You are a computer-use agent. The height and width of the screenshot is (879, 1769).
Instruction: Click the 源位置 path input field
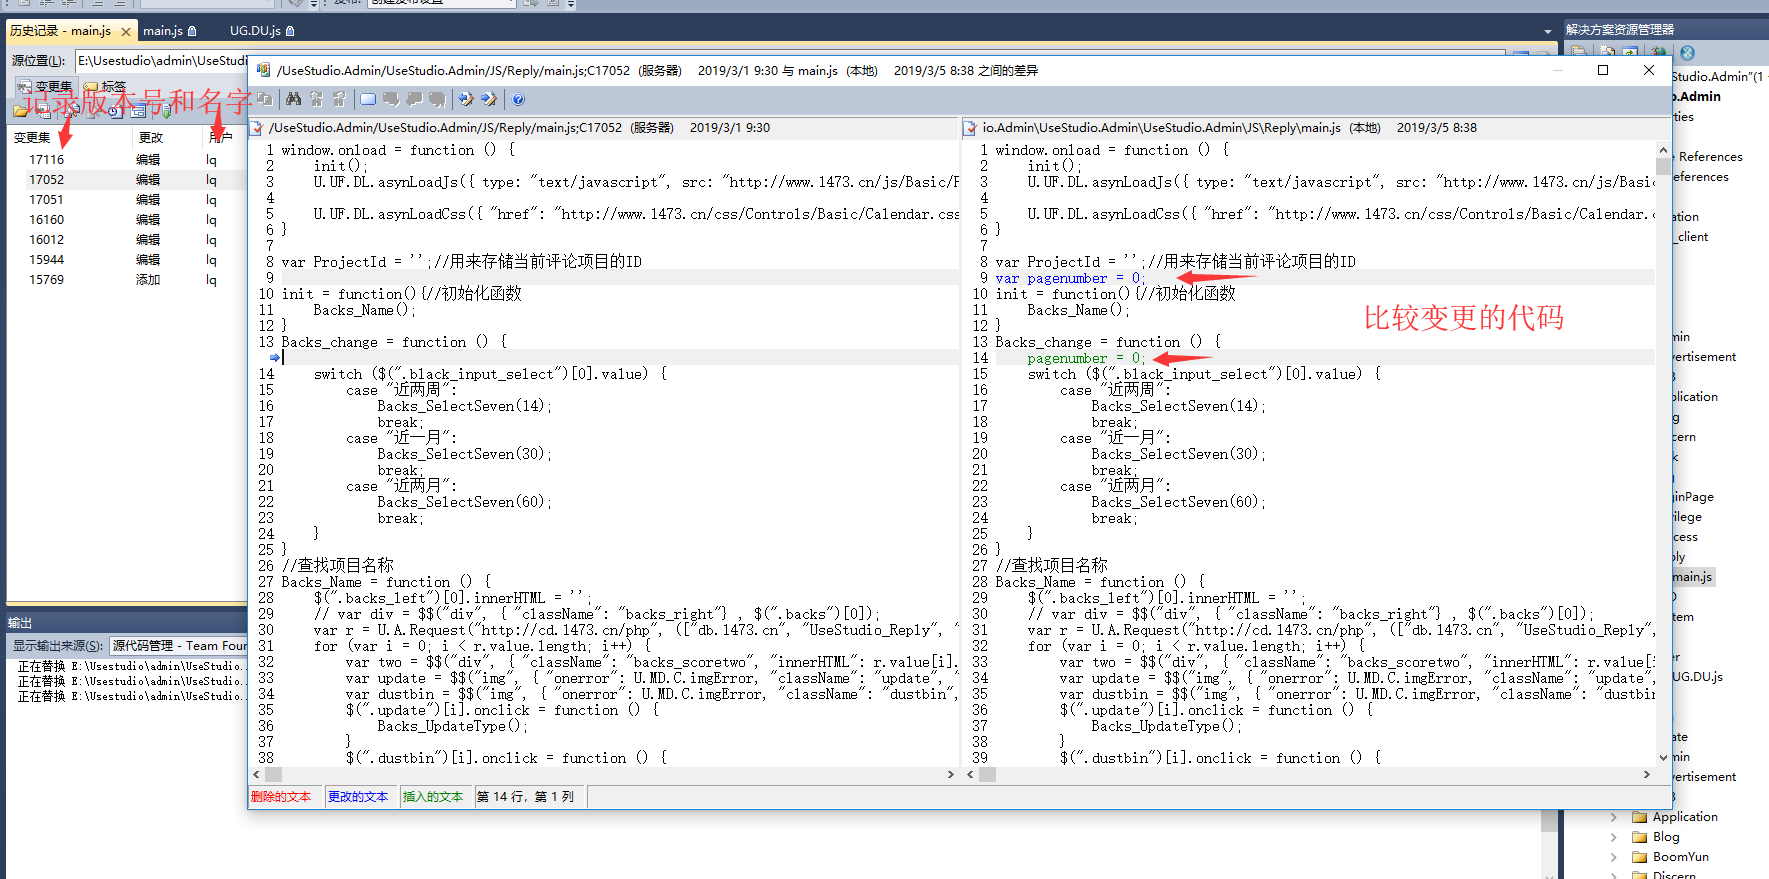[x=161, y=61]
